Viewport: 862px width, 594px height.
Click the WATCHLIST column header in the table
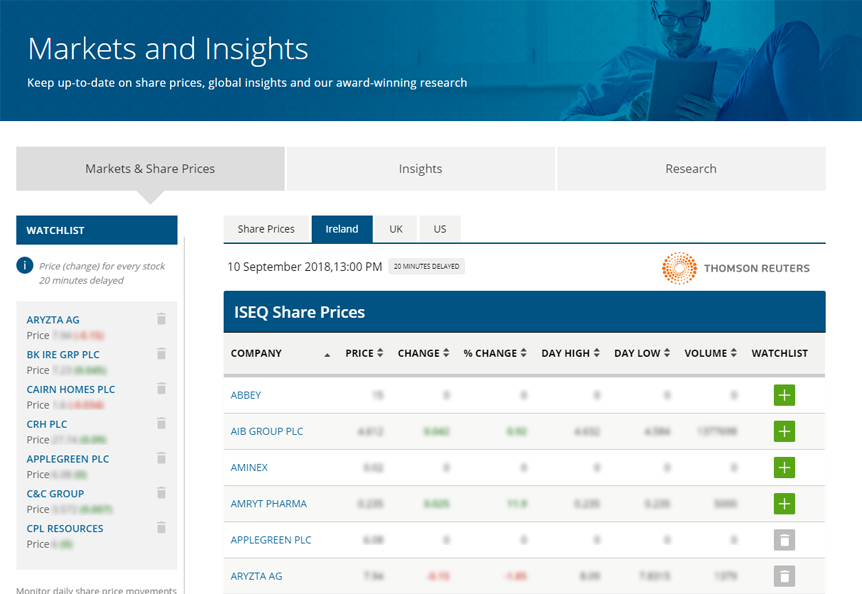[780, 353]
